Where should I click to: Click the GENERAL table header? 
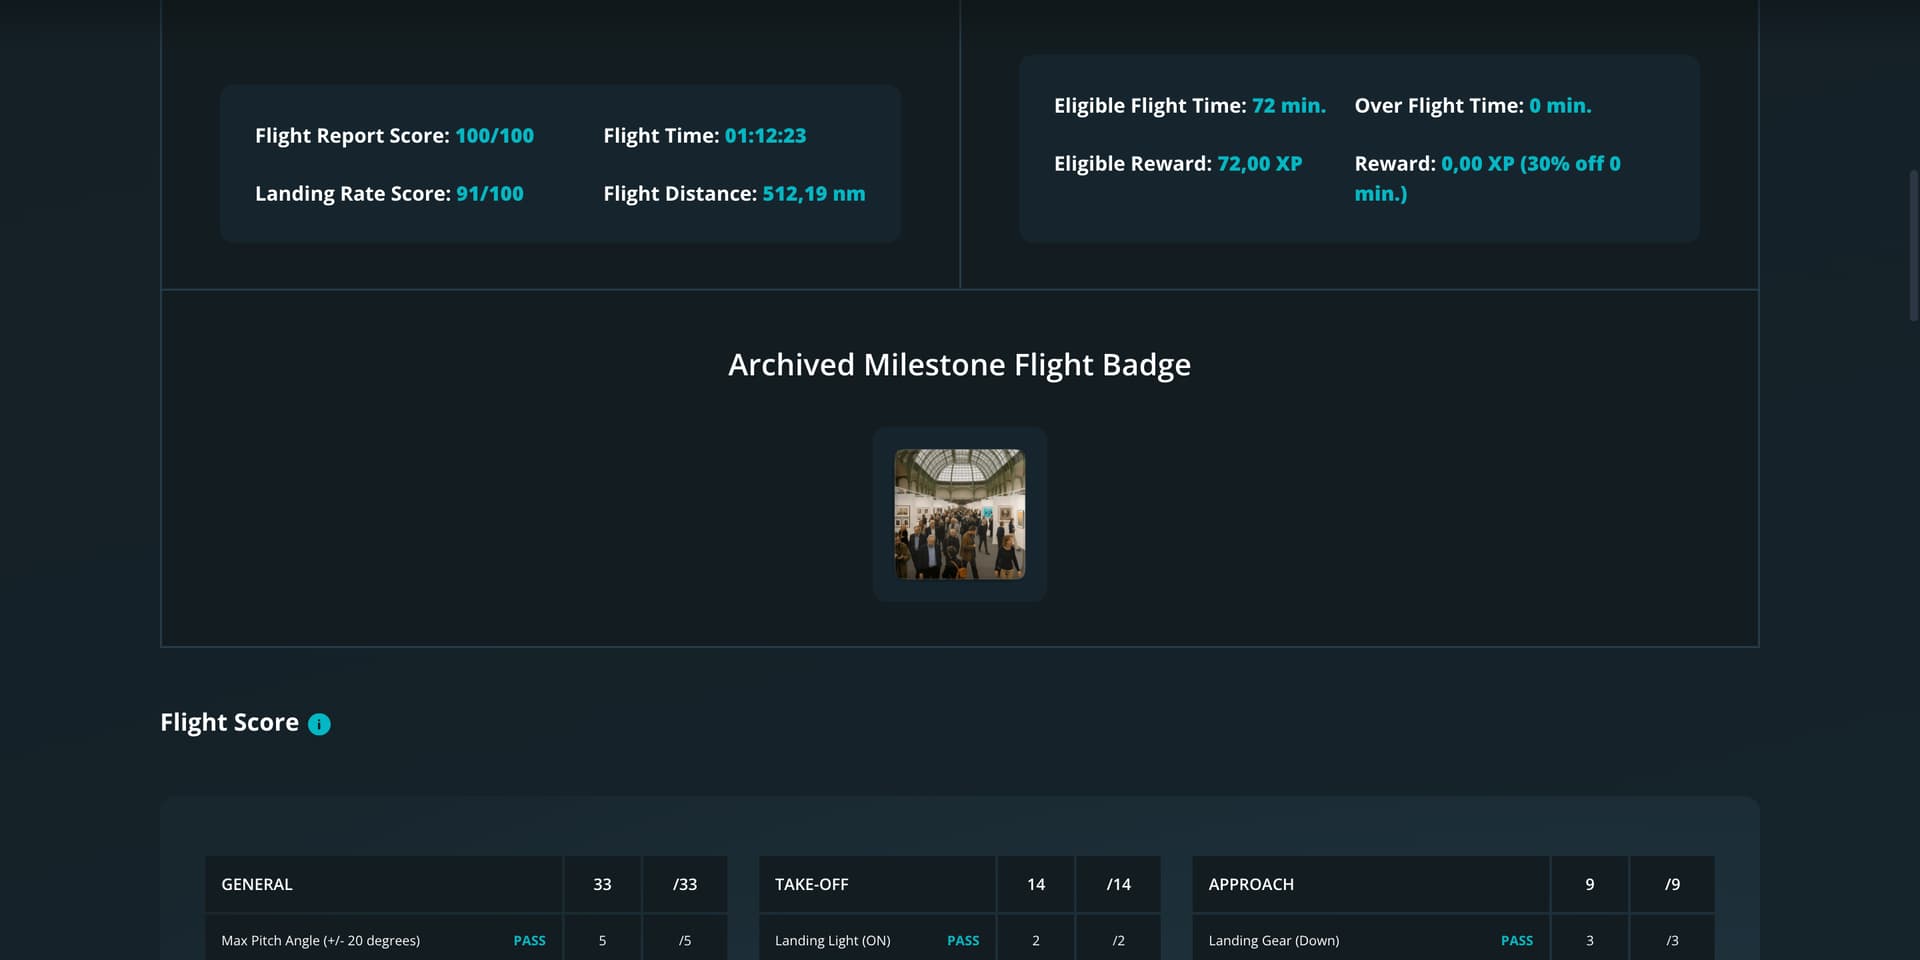point(257,885)
